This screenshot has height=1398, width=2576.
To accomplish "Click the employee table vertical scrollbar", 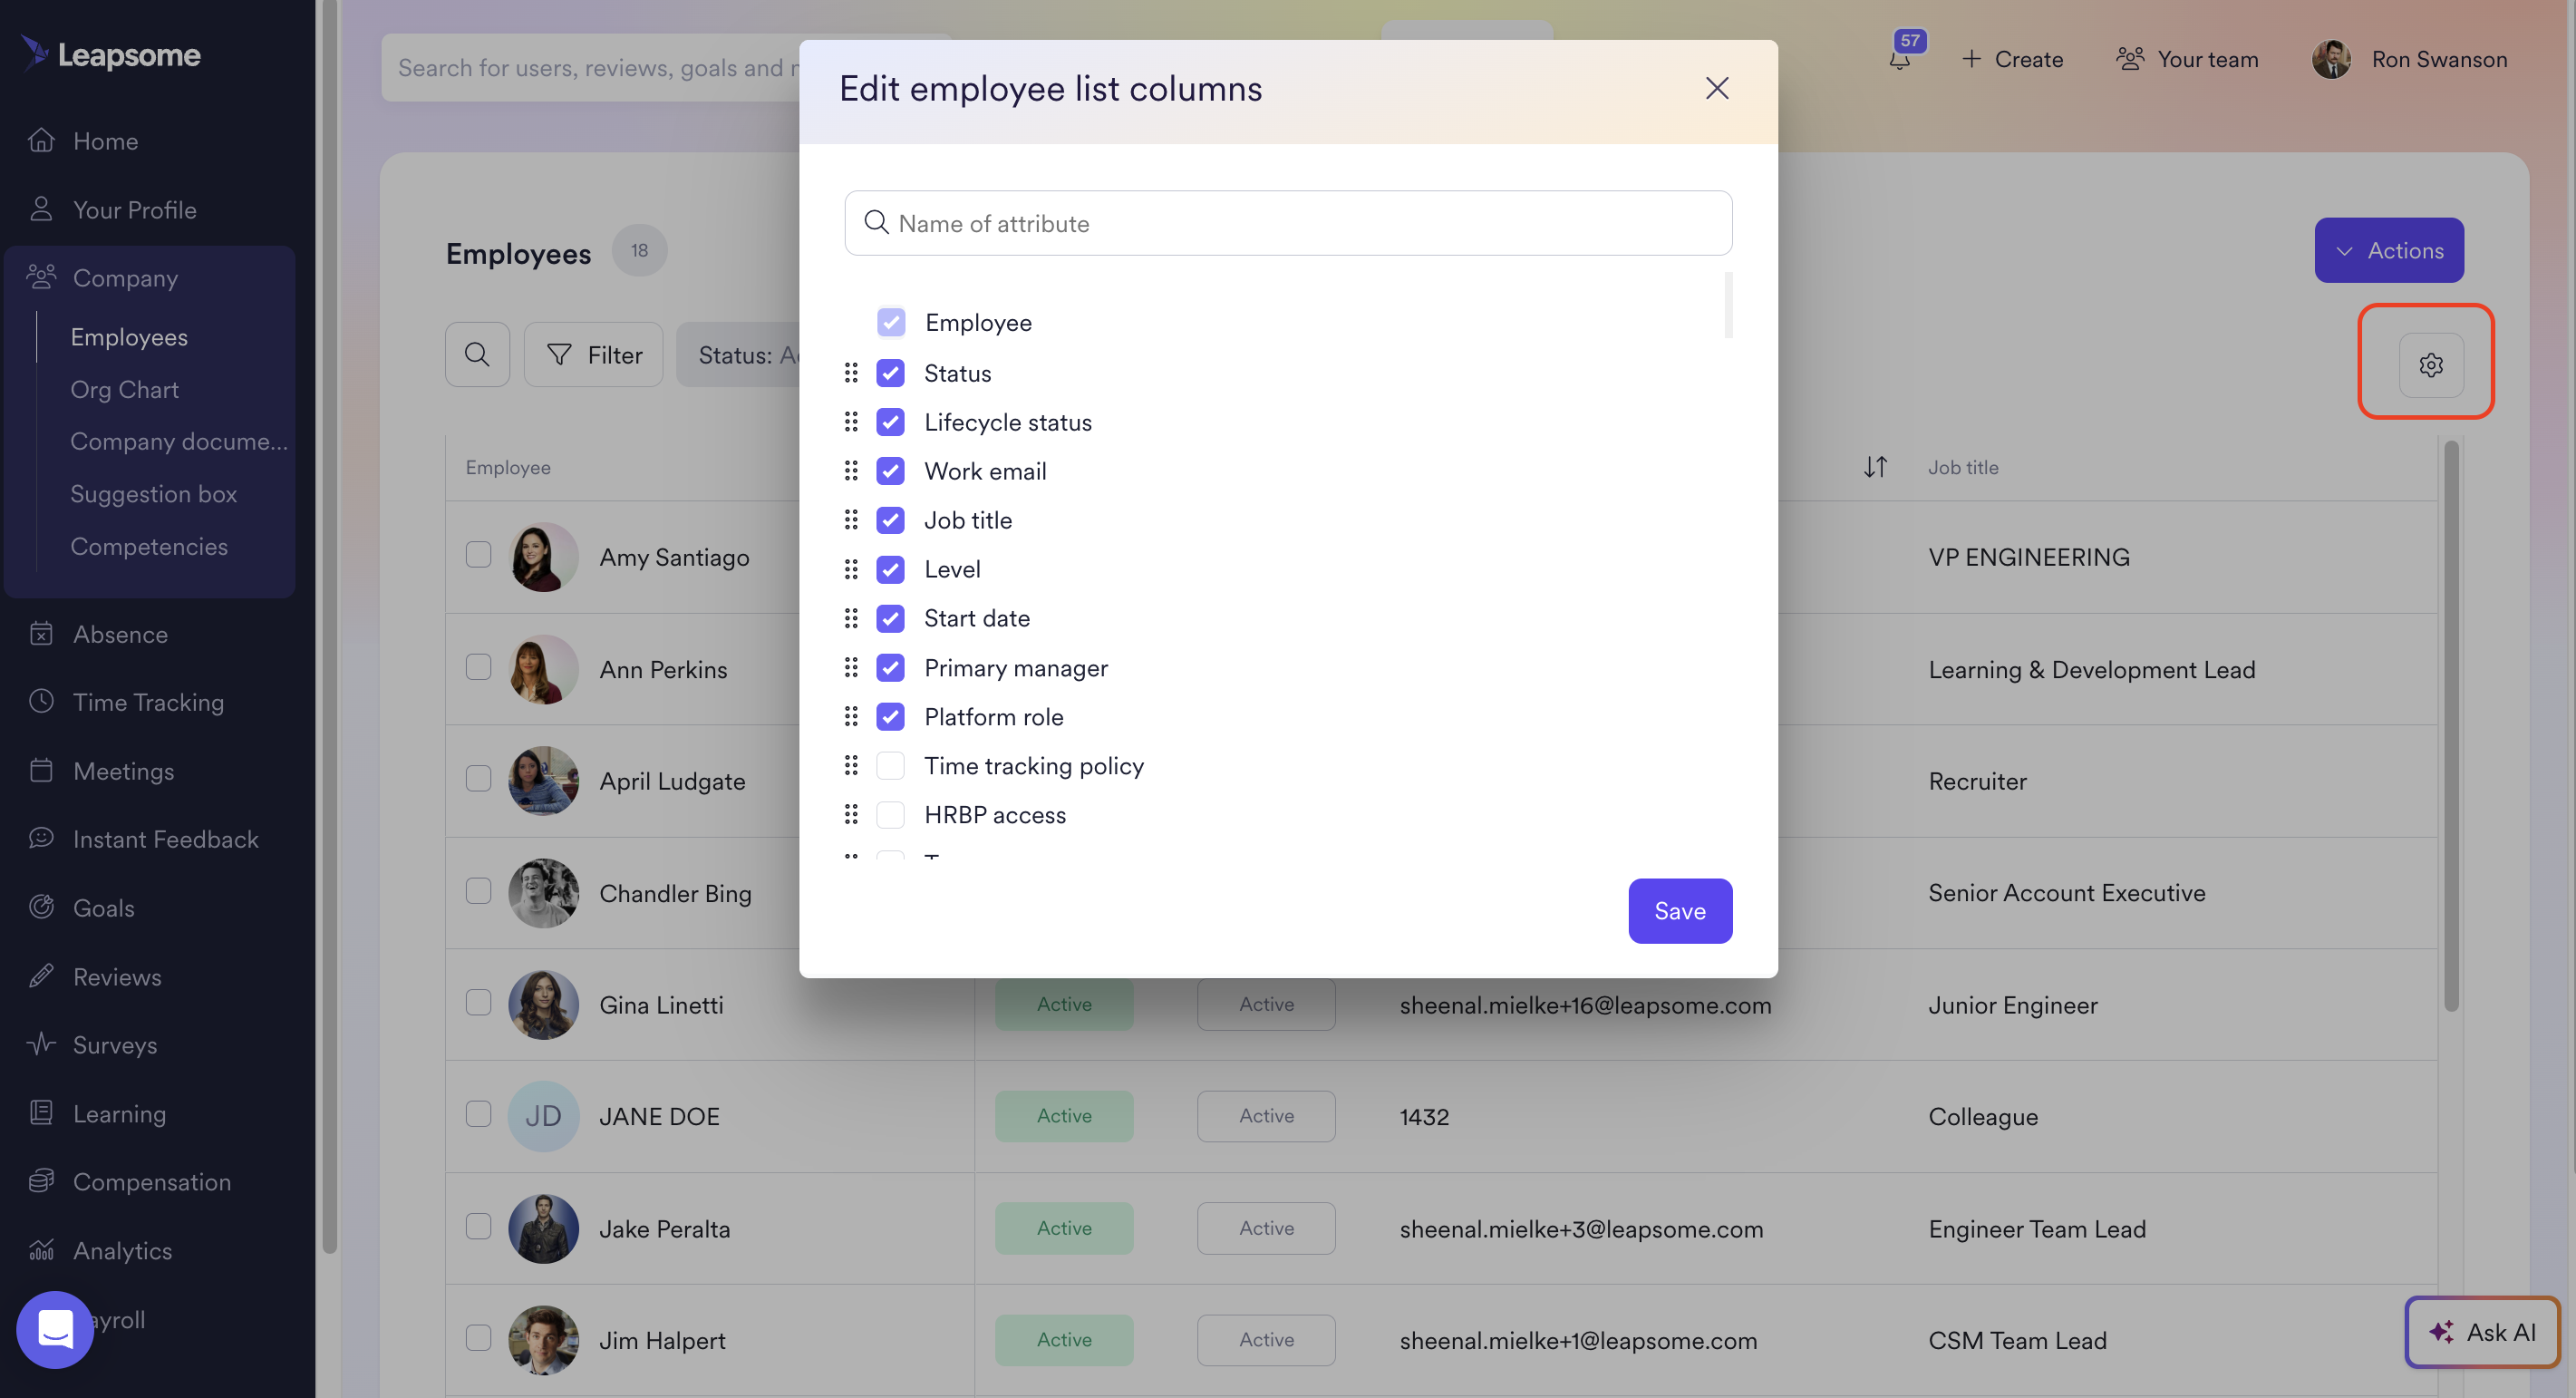I will pos(2451,725).
